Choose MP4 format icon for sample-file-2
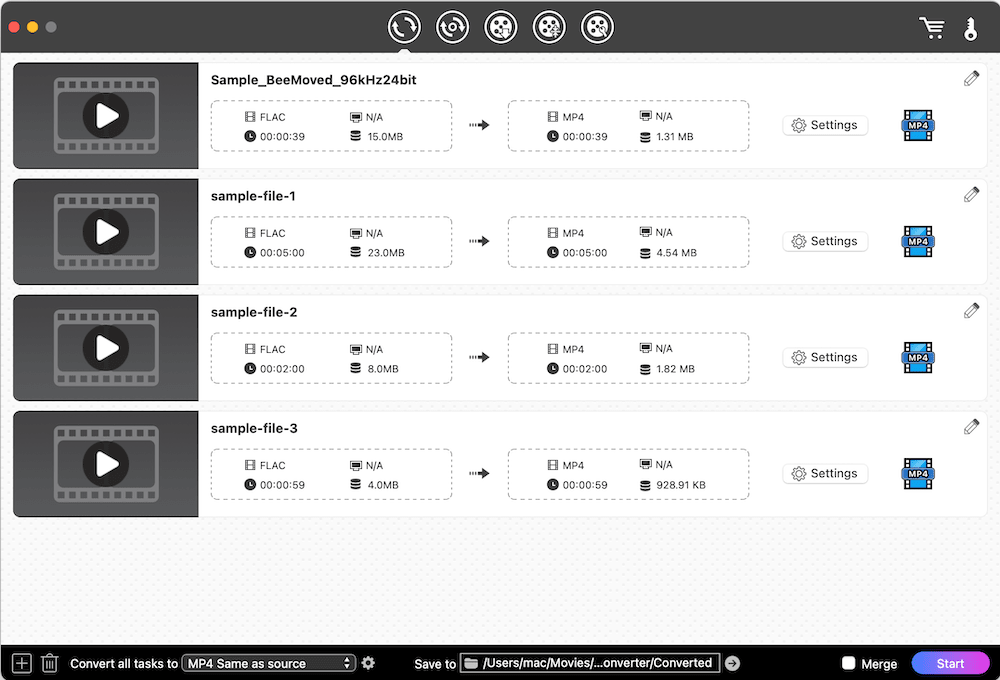This screenshot has height=680, width=1000. click(x=918, y=357)
